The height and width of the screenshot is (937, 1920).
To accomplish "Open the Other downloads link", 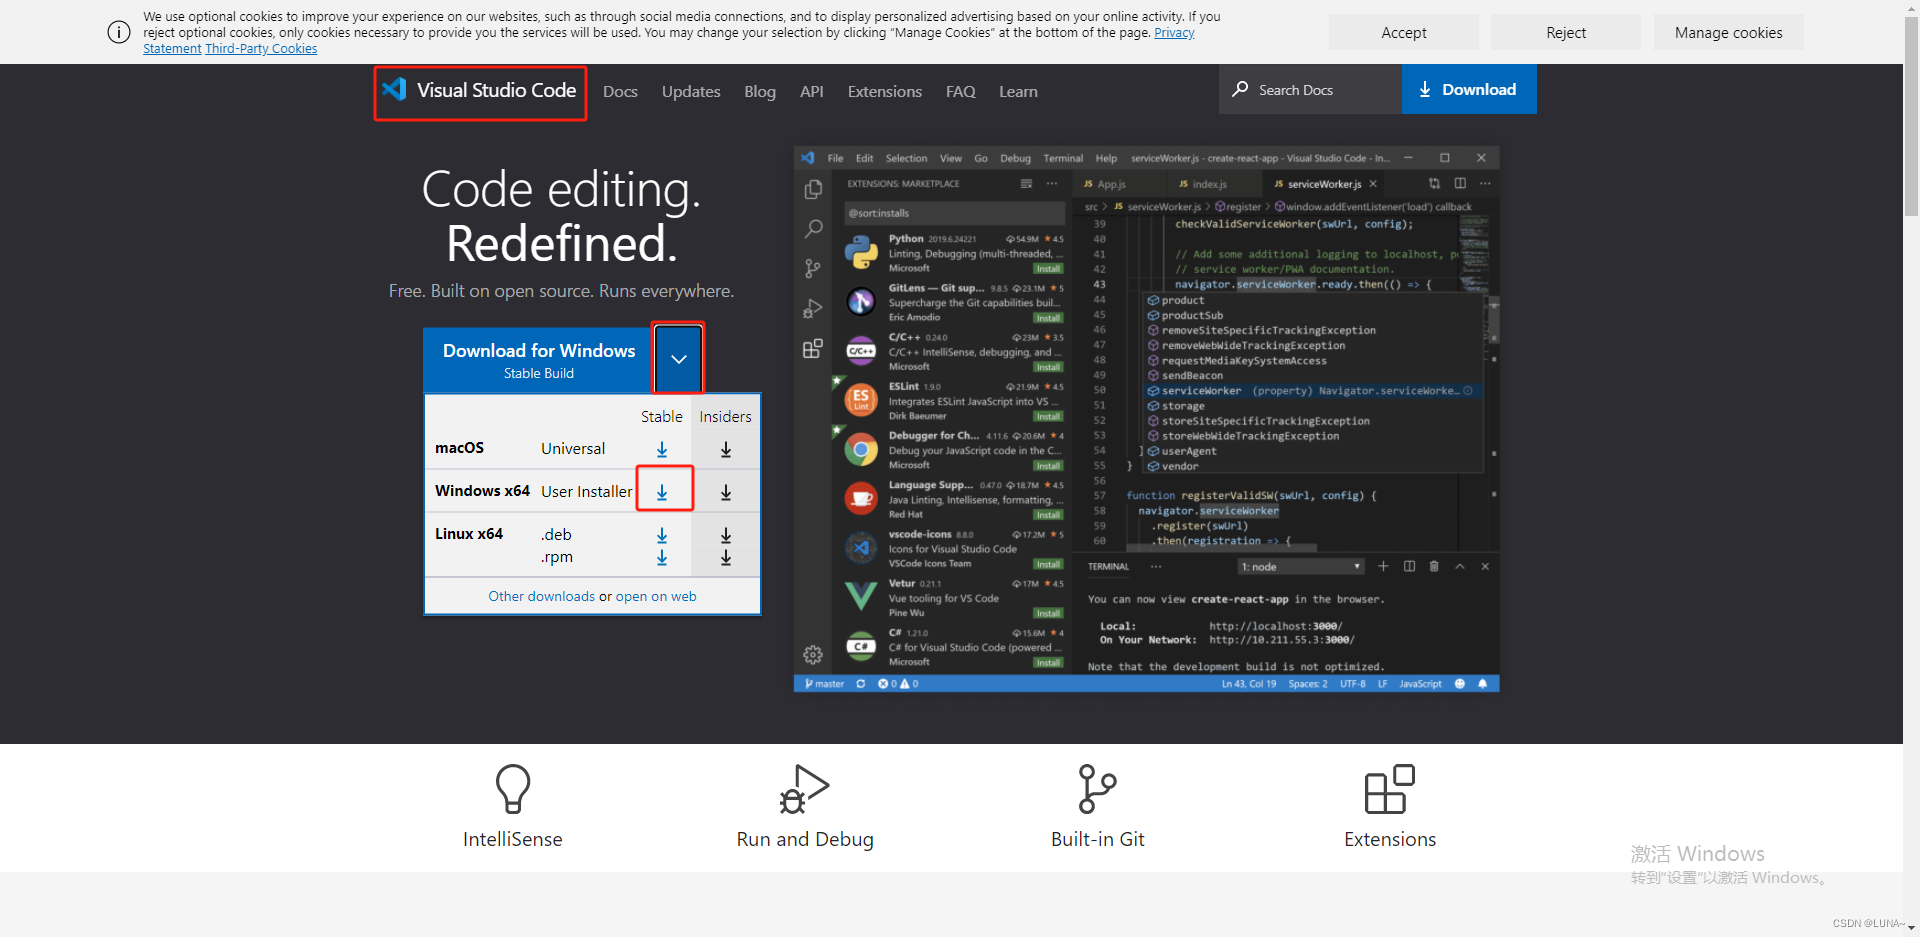I will [541, 595].
